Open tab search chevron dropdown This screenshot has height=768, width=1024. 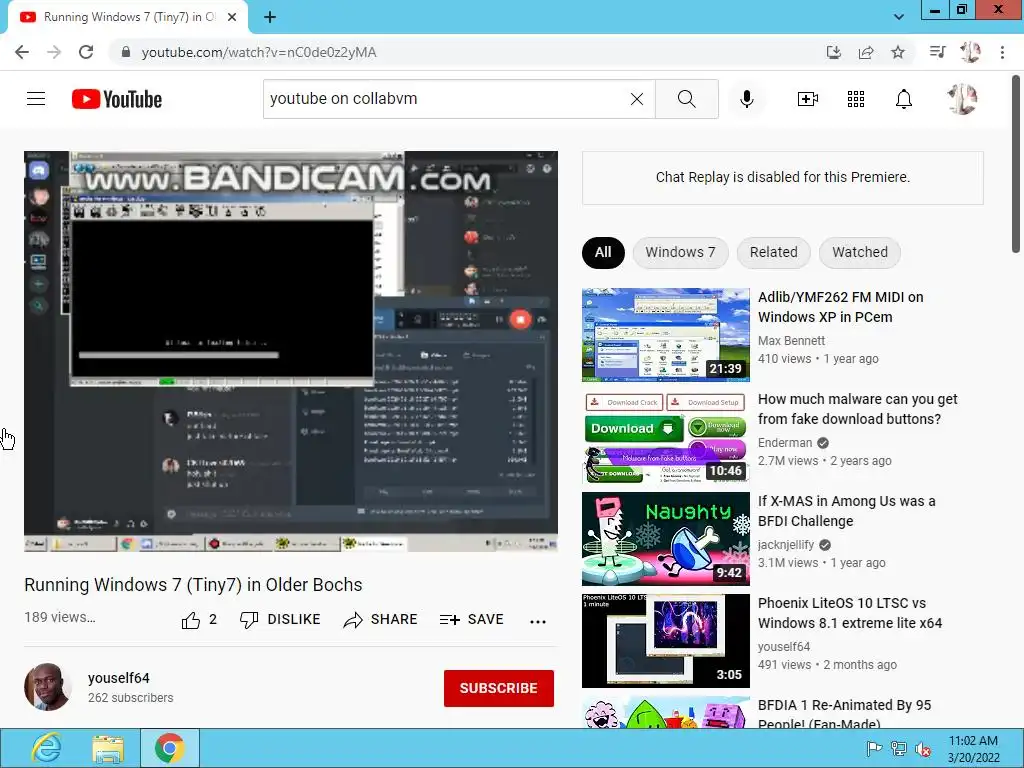899,17
